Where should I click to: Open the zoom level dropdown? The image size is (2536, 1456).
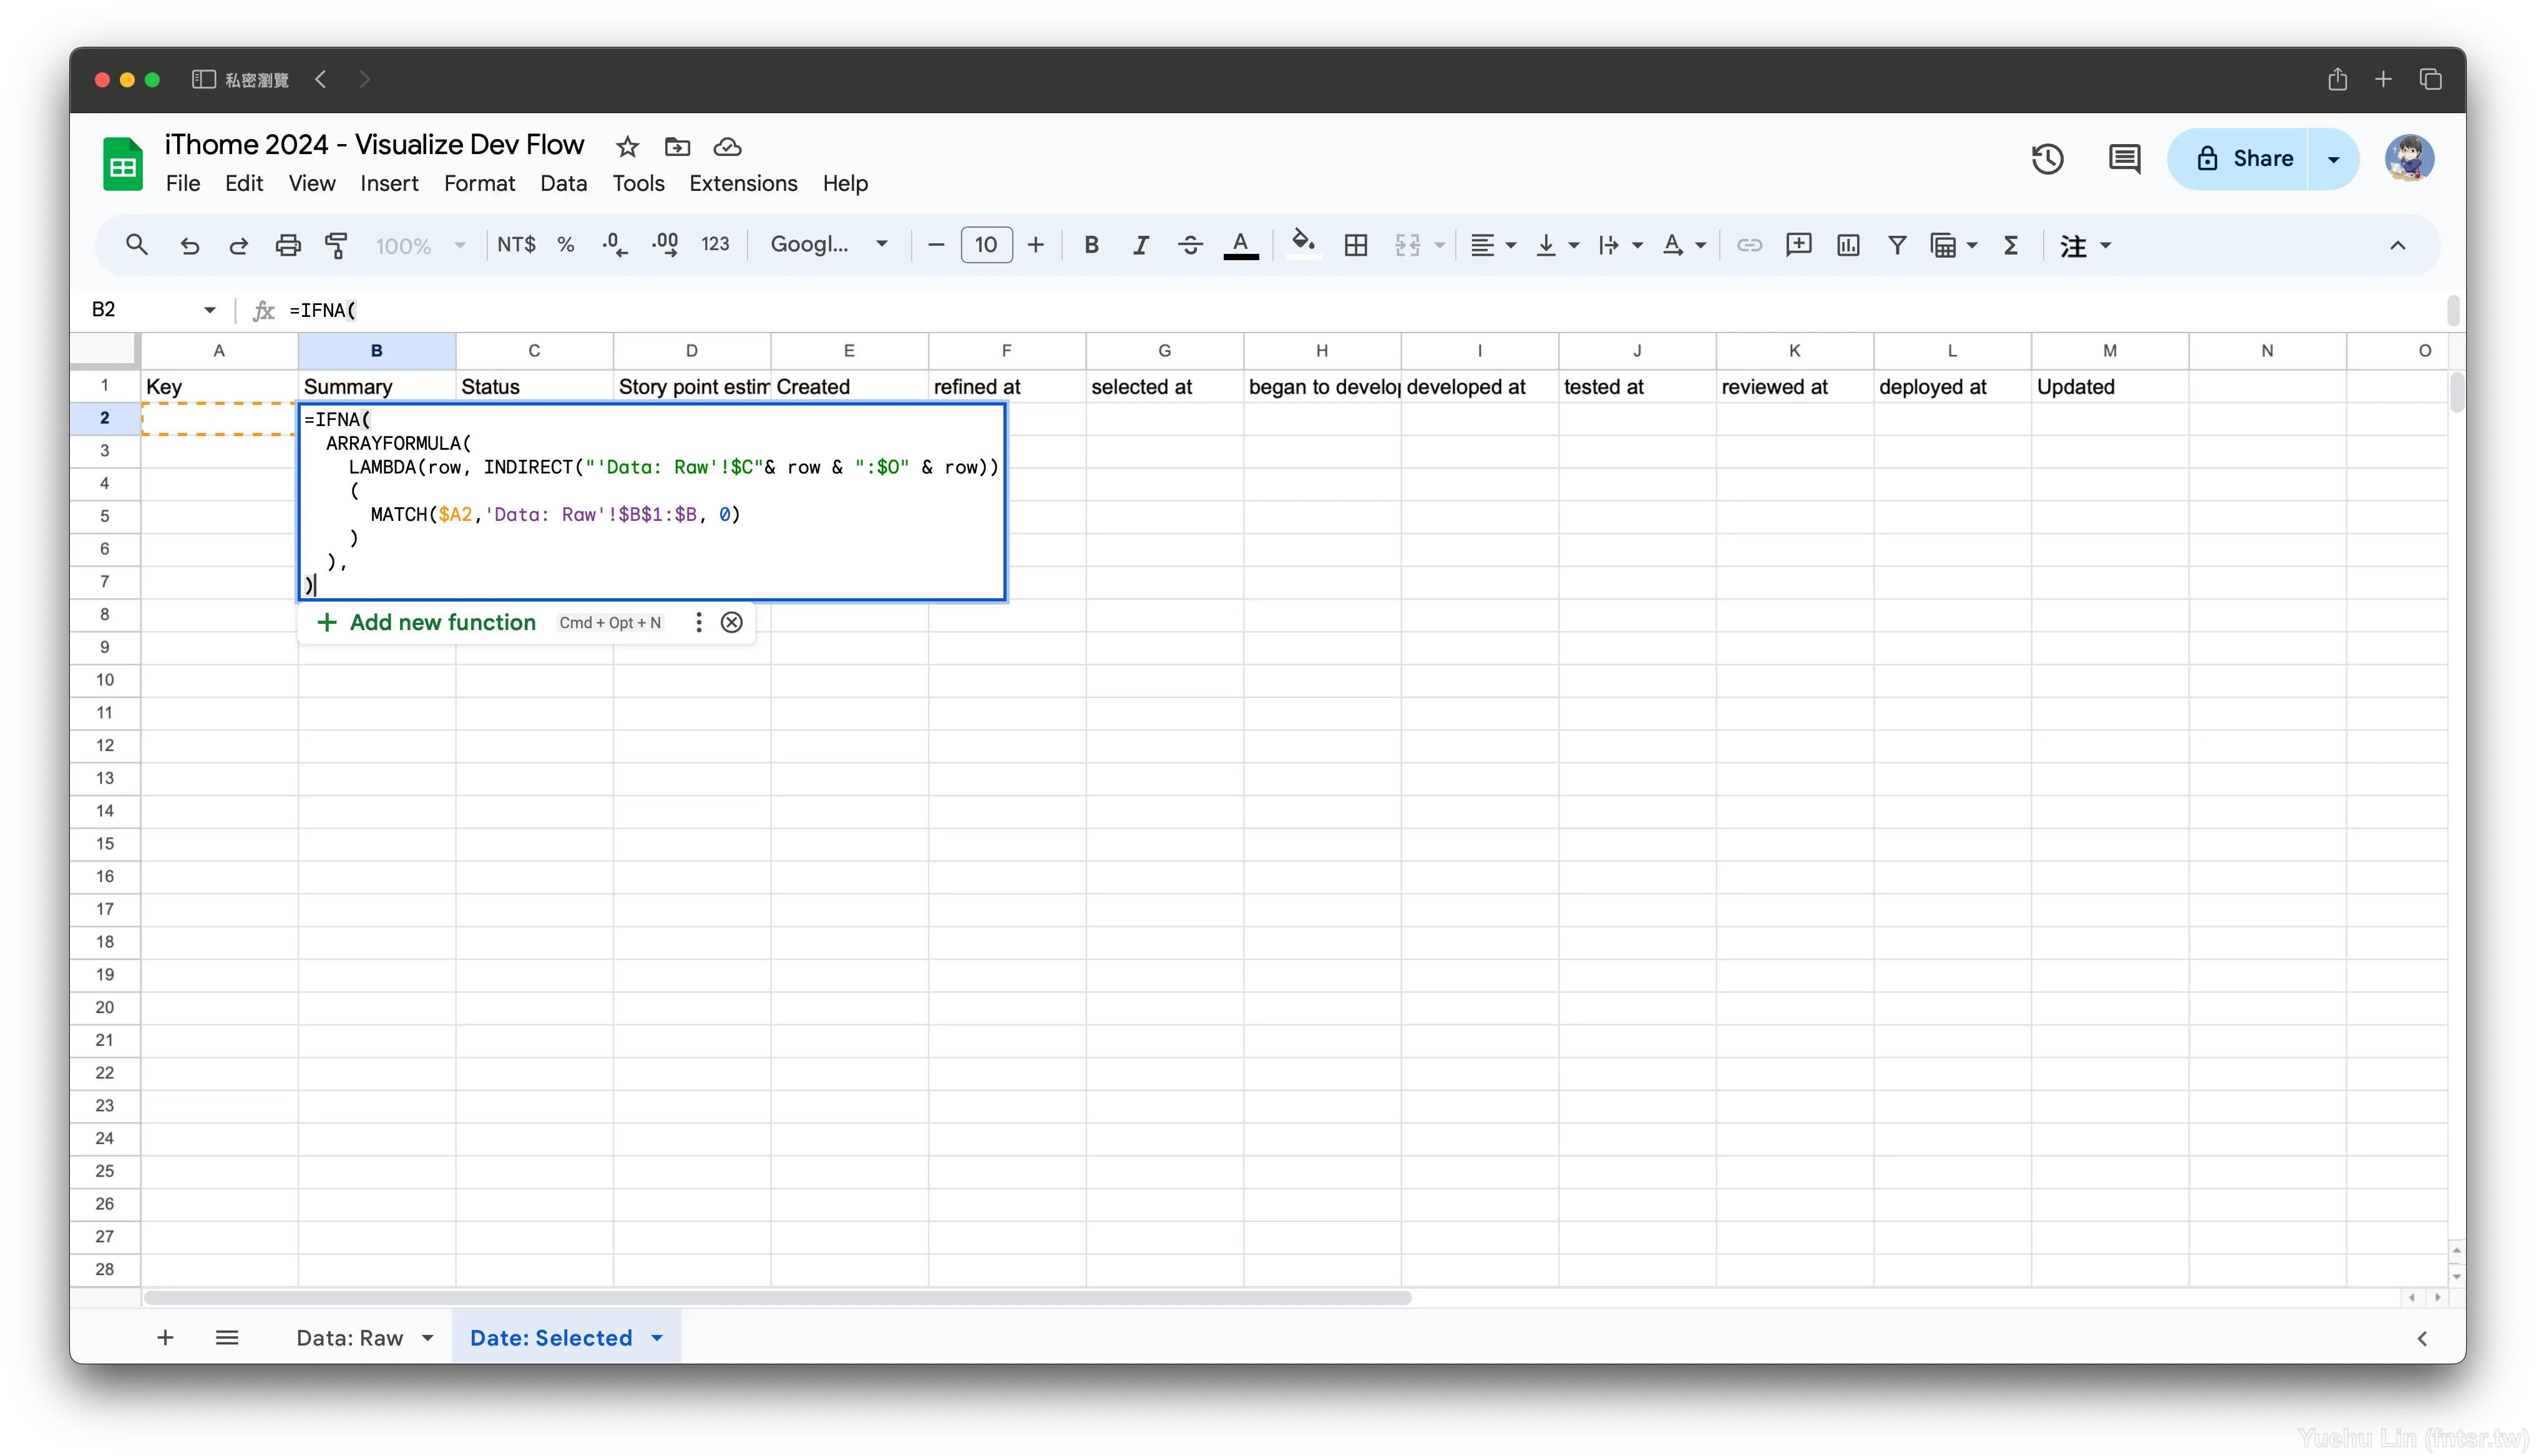click(420, 245)
